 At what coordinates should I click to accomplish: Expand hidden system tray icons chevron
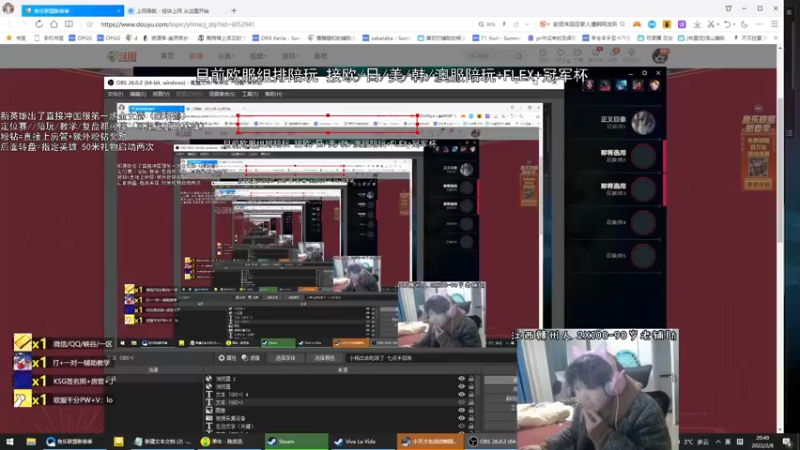[x=718, y=441]
